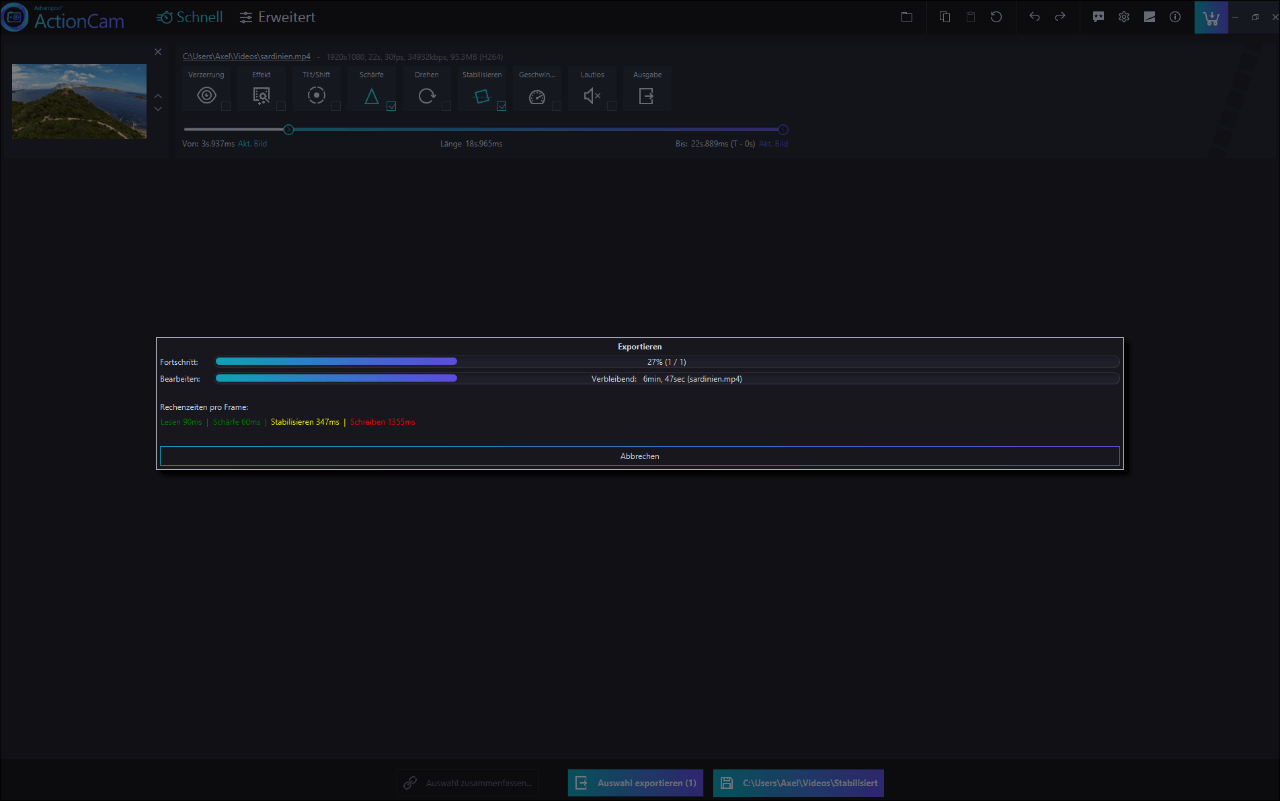Click the Auswahl exportieren (1) button
1280x801 pixels.
(635, 783)
